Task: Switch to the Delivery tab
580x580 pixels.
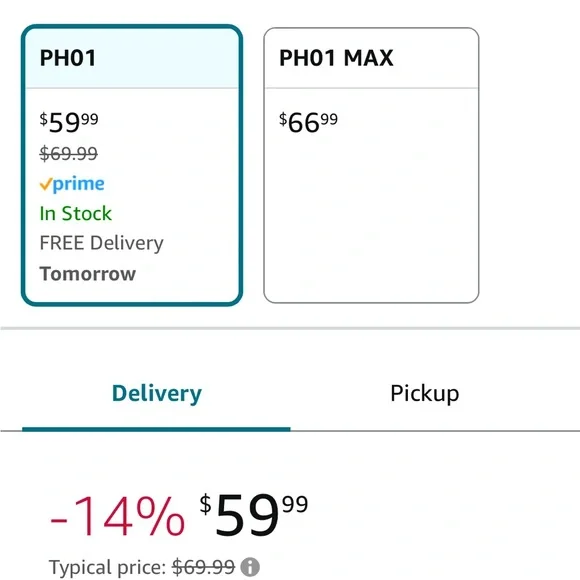Action: [x=156, y=393]
